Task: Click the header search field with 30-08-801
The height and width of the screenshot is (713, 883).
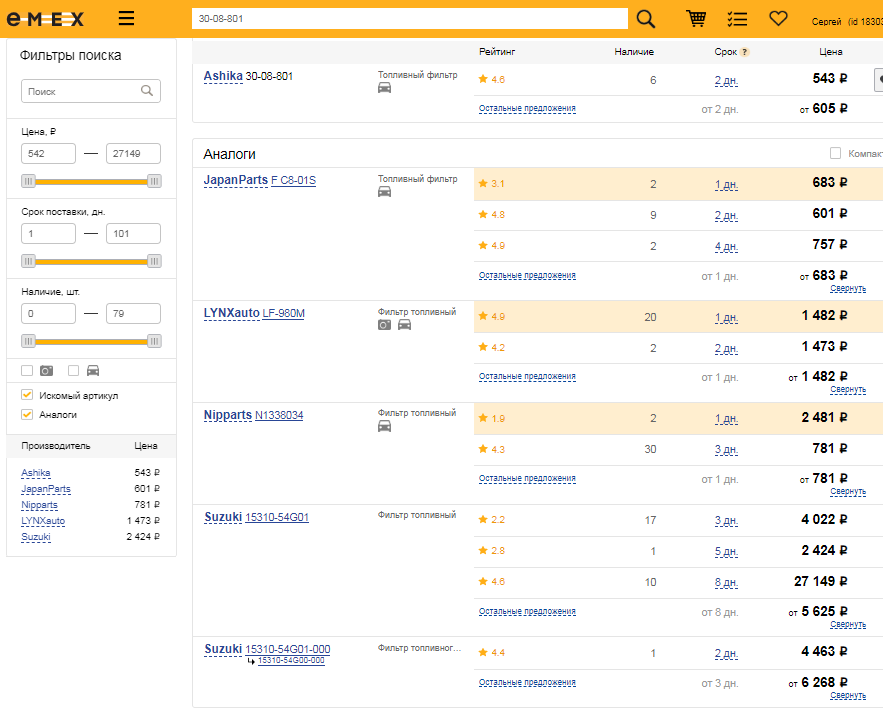Action: 409,19
